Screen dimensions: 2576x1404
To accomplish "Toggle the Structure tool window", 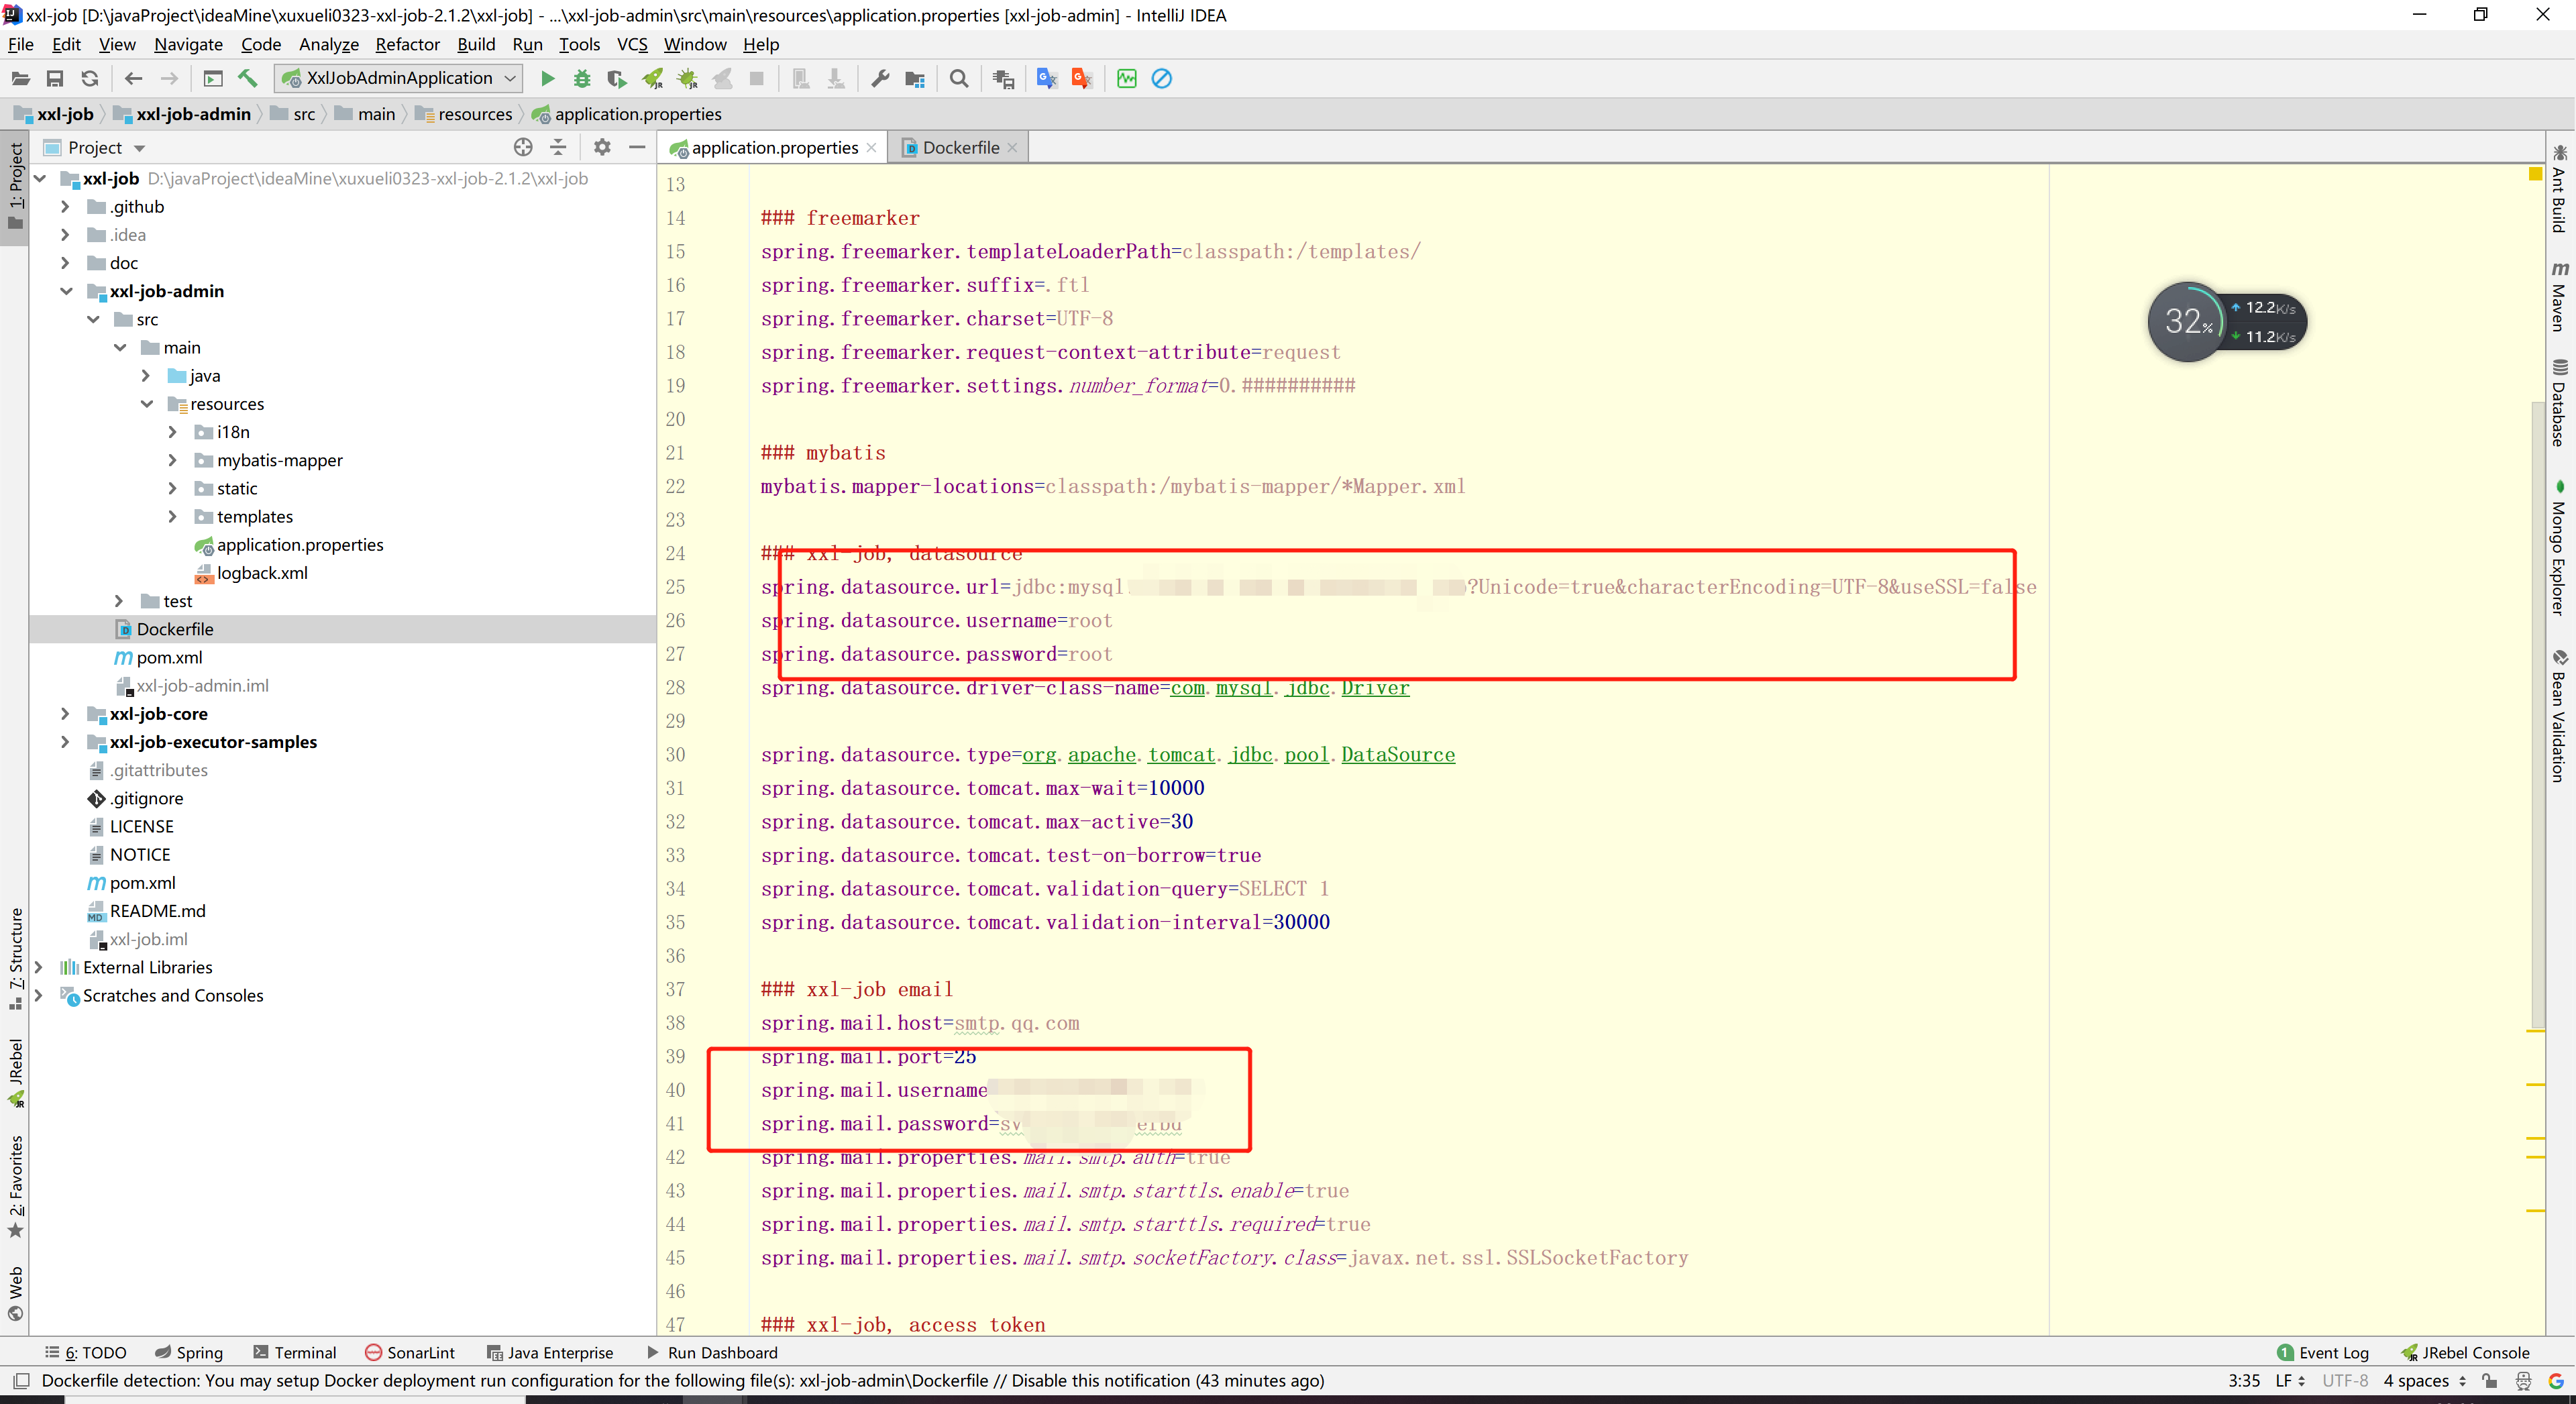I will 15,955.
